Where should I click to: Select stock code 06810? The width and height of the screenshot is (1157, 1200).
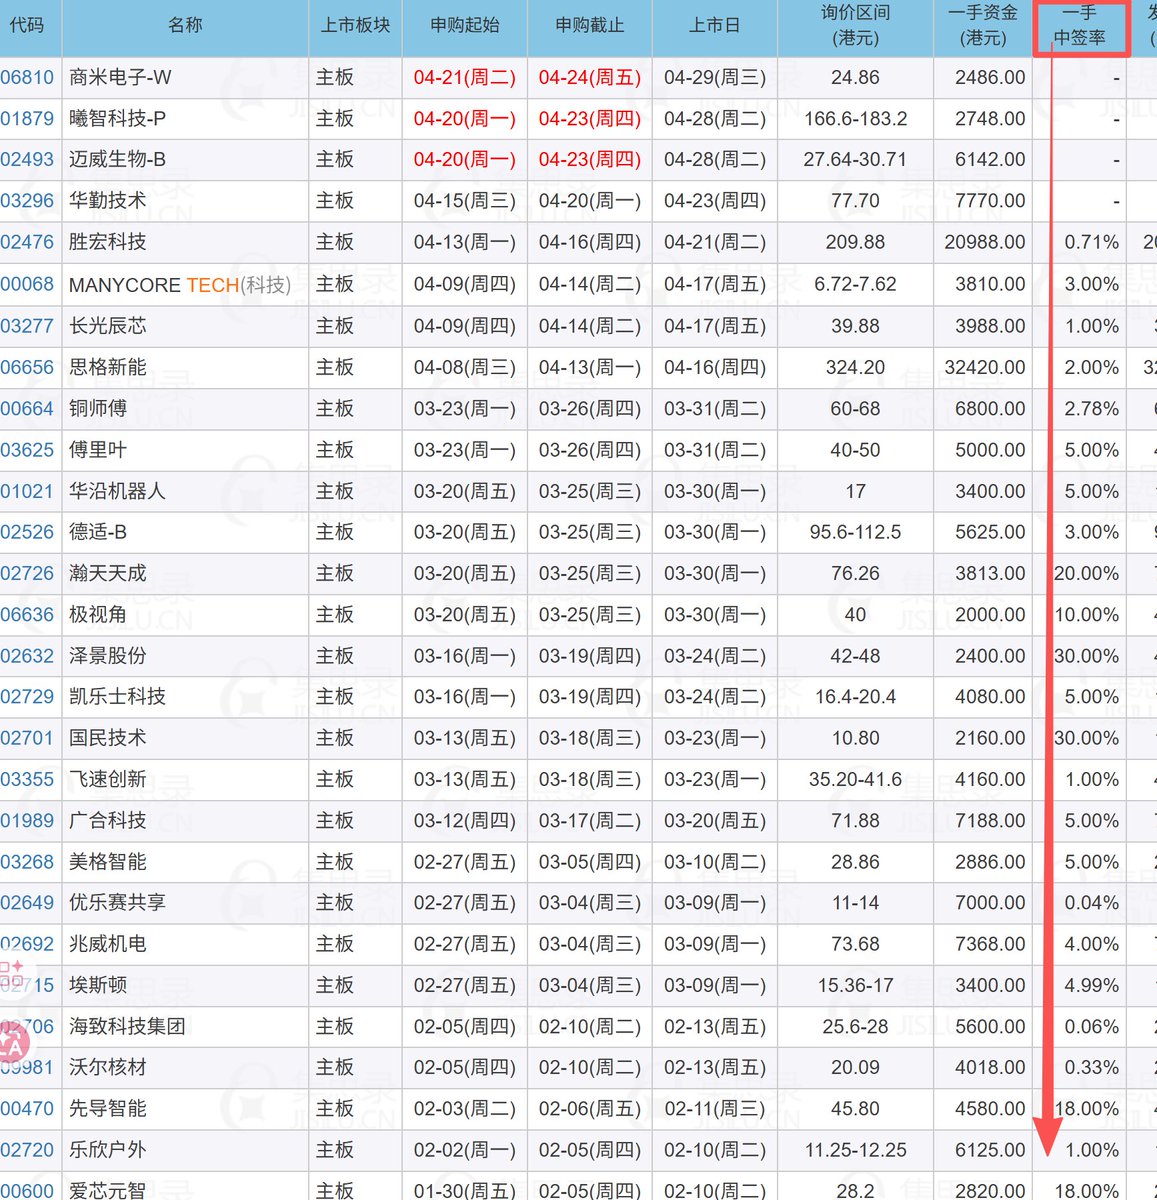[x=24, y=77]
